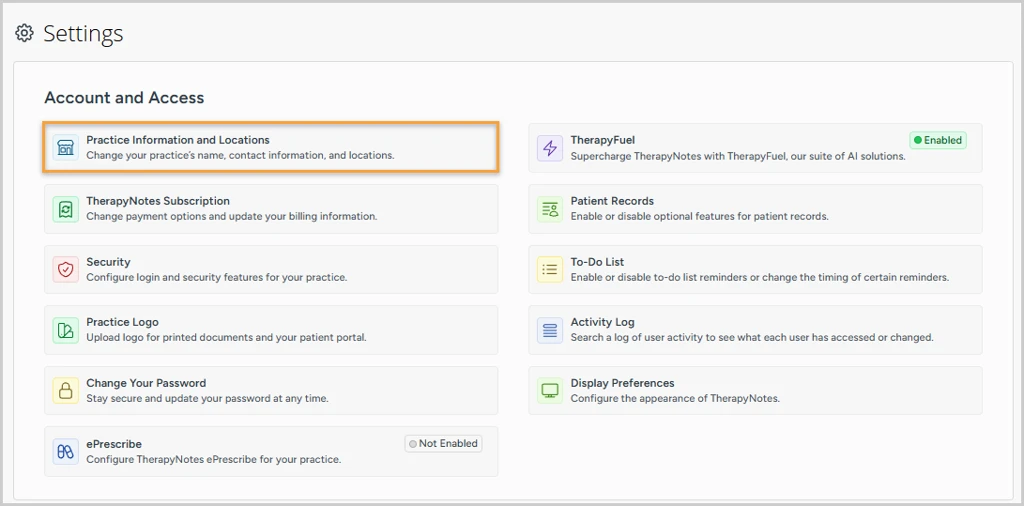This screenshot has height=506, width=1024.
Task: Click 'Enable or disable optional features for patient records.'
Action: pyautogui.click(x=699, y=216)
